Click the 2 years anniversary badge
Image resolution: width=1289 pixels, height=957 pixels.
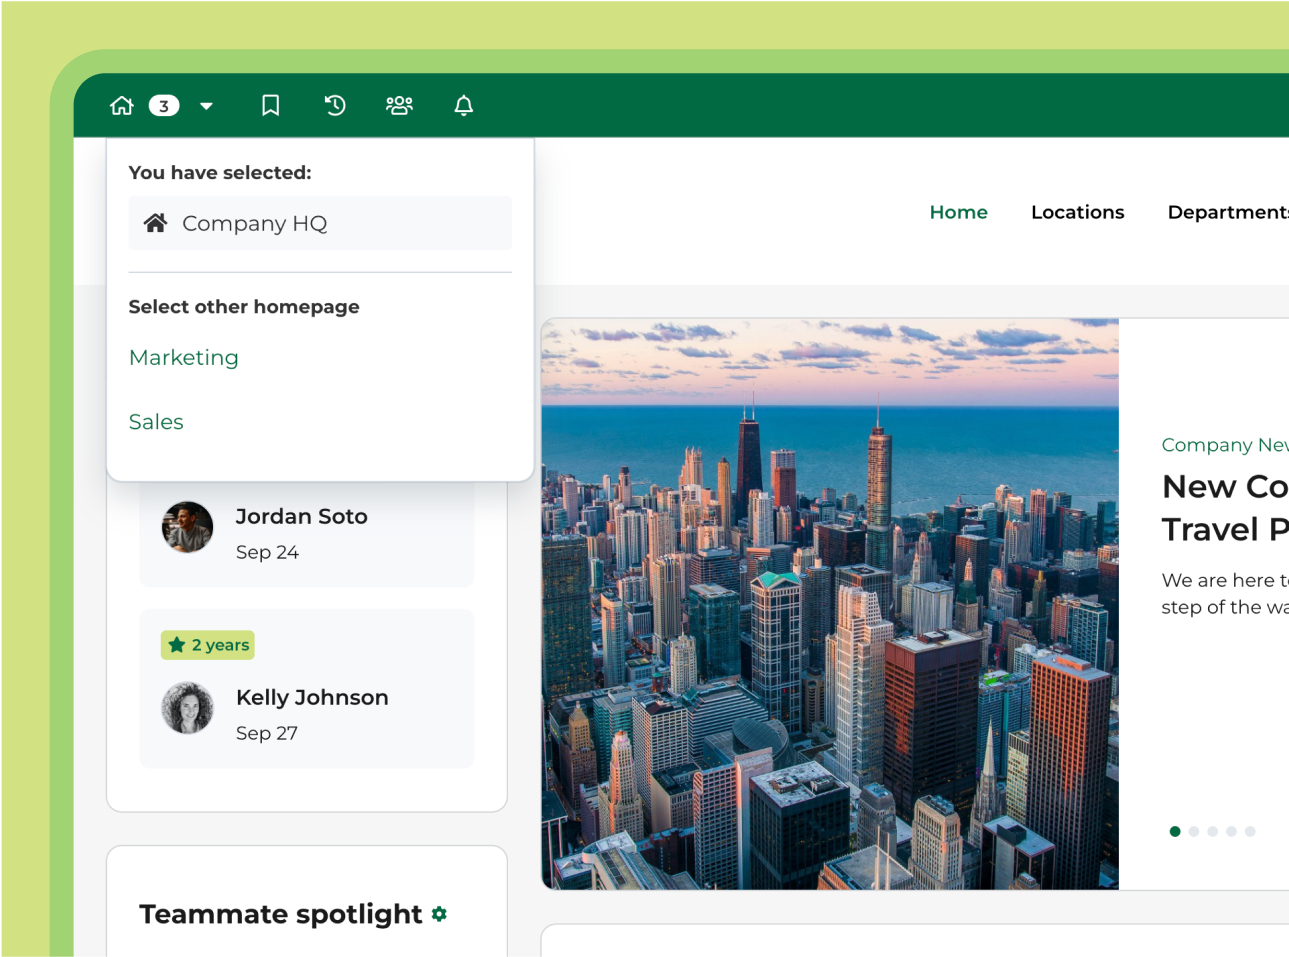click(x=207, y=645)
